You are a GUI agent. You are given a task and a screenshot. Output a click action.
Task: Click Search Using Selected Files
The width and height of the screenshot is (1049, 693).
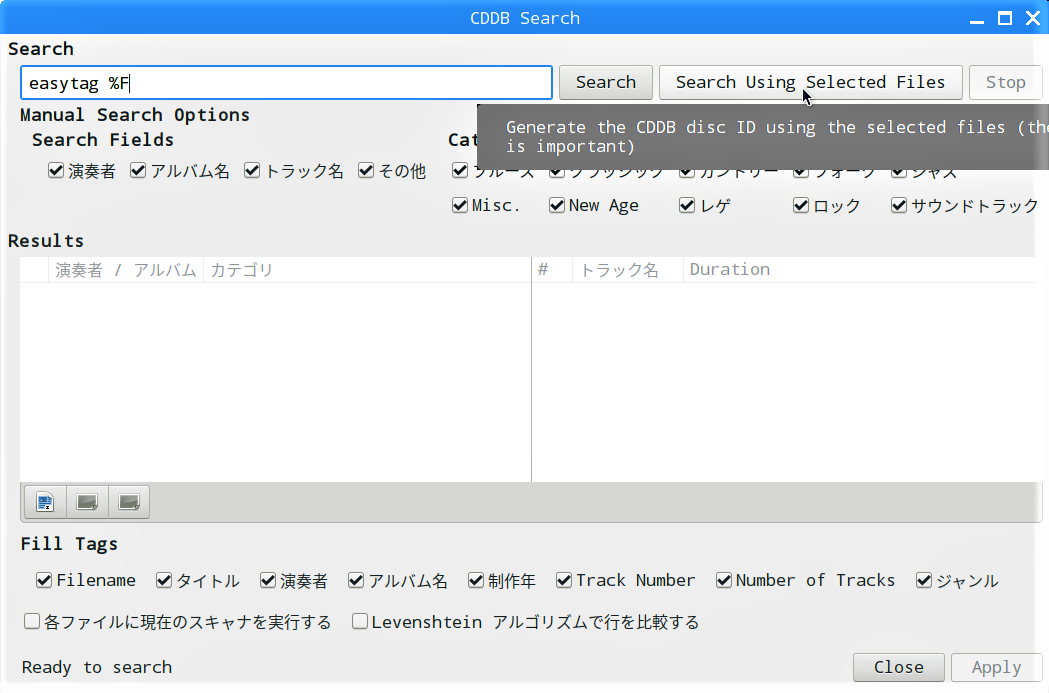810,82
